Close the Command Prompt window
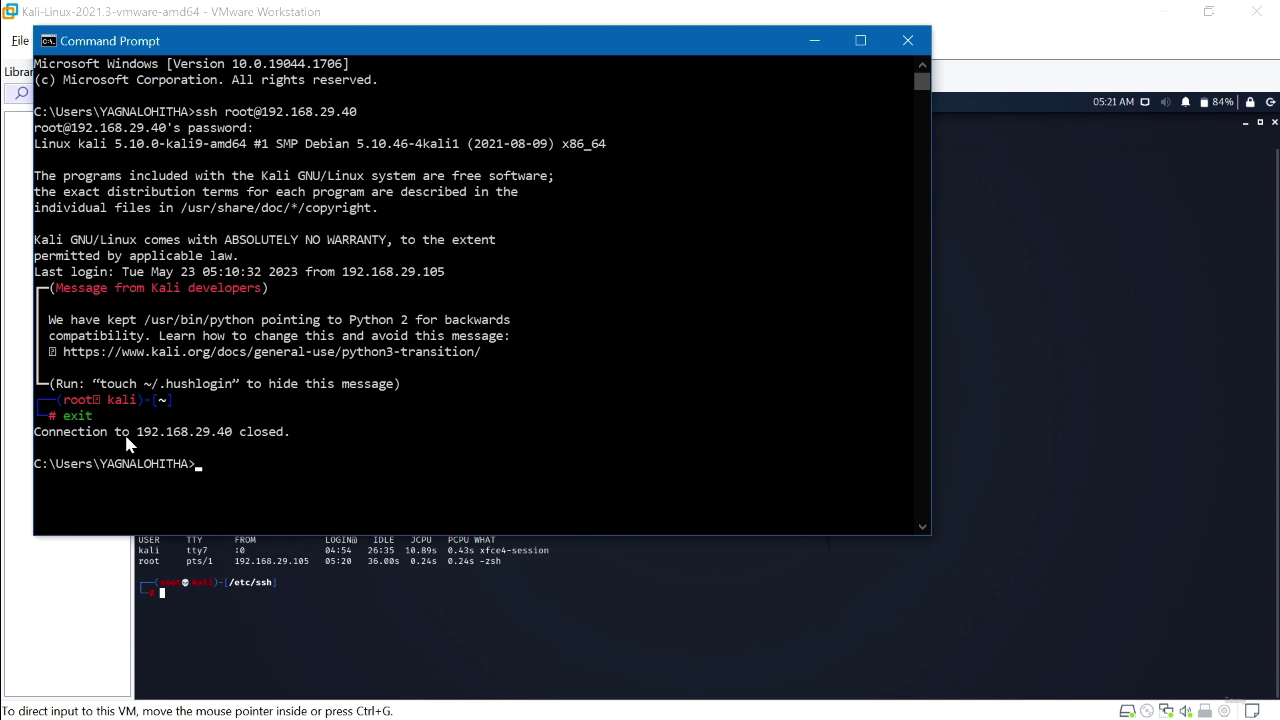The image size is (1280, 720). [908, 41]
